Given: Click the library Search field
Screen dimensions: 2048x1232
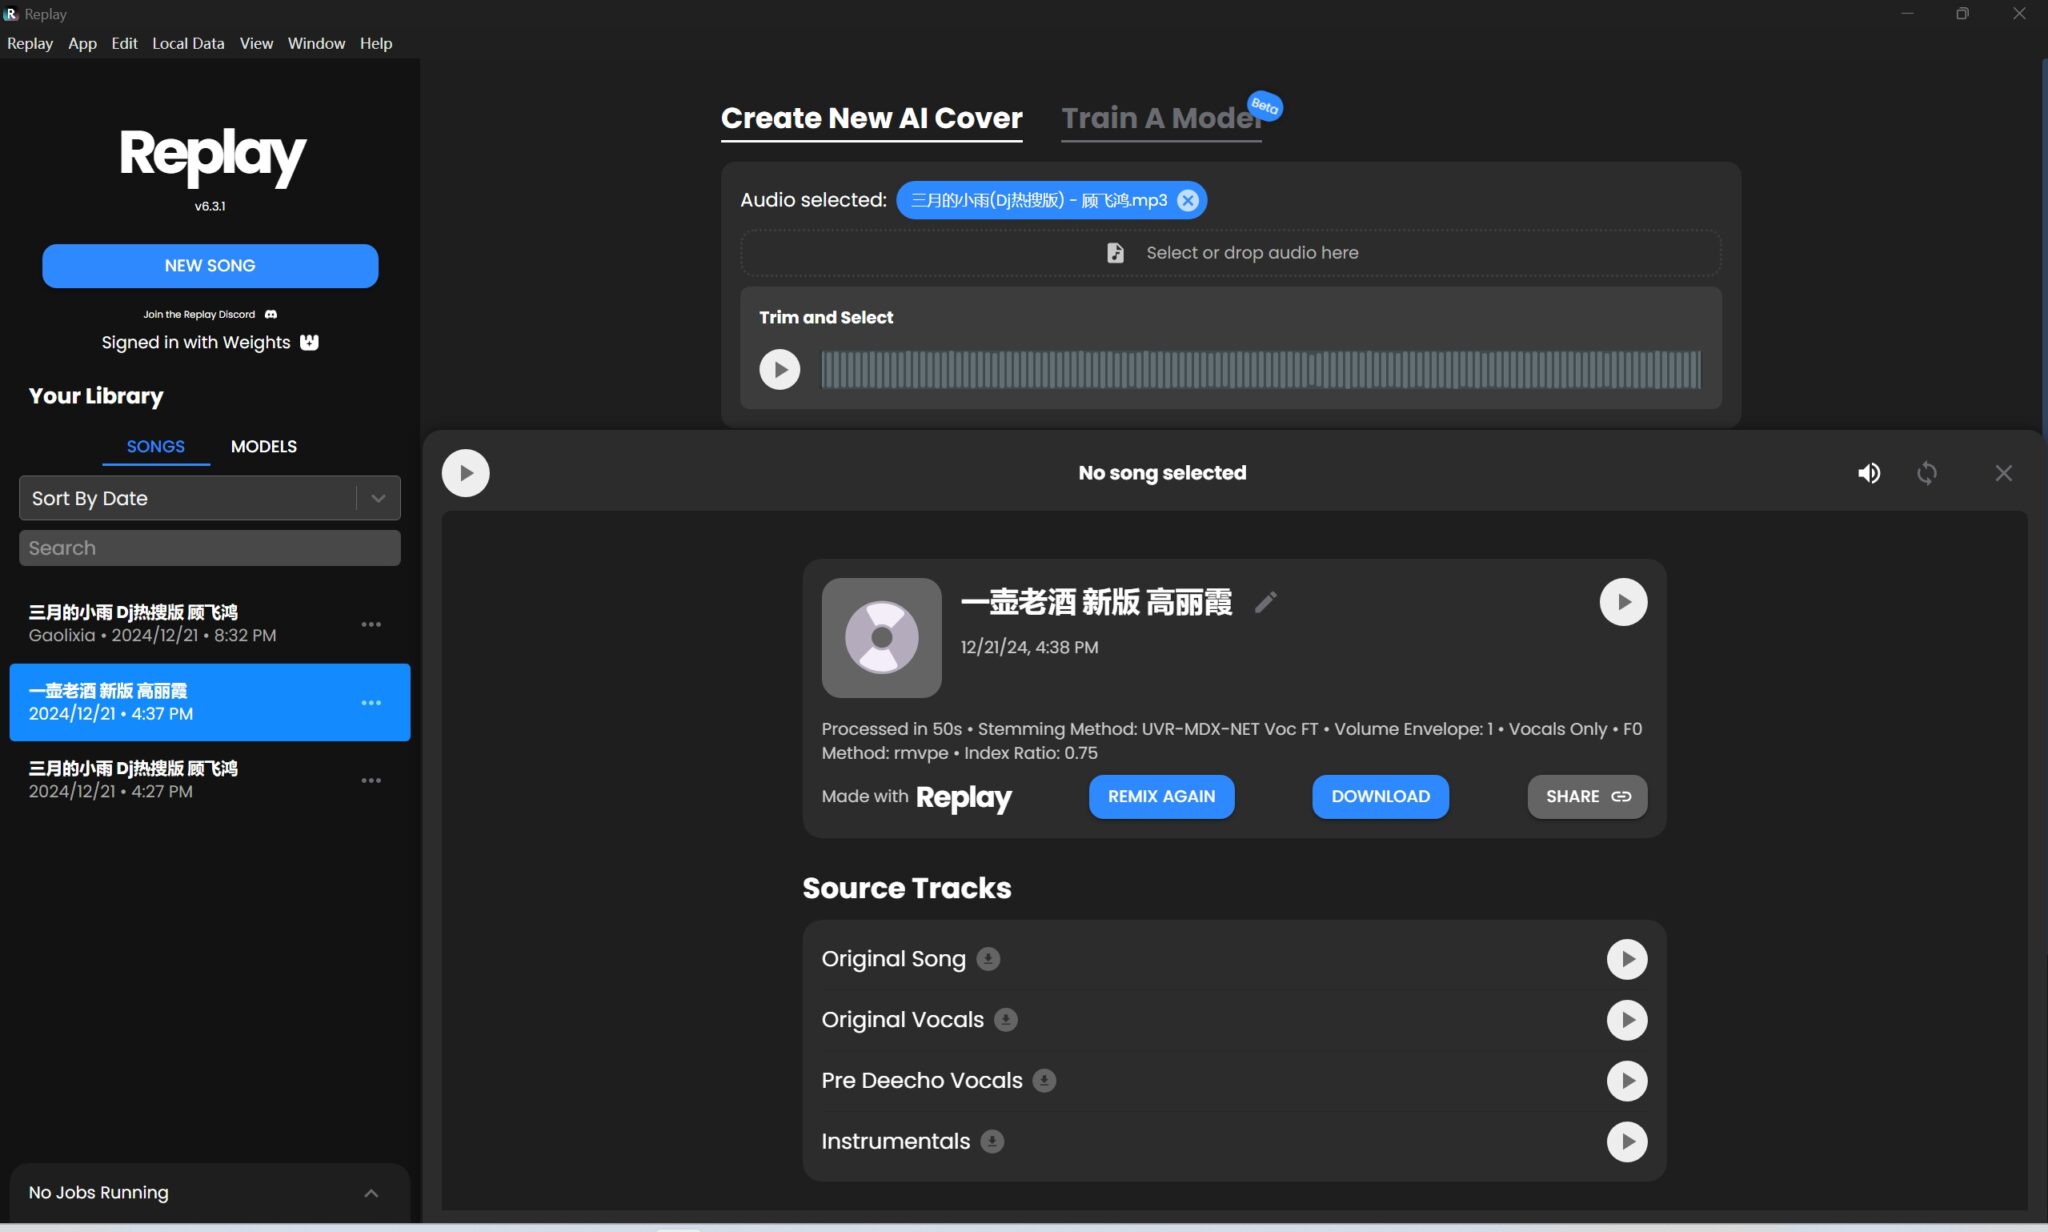Looking at the screenshot, I should pyautogui.click(x=209, y=547).
